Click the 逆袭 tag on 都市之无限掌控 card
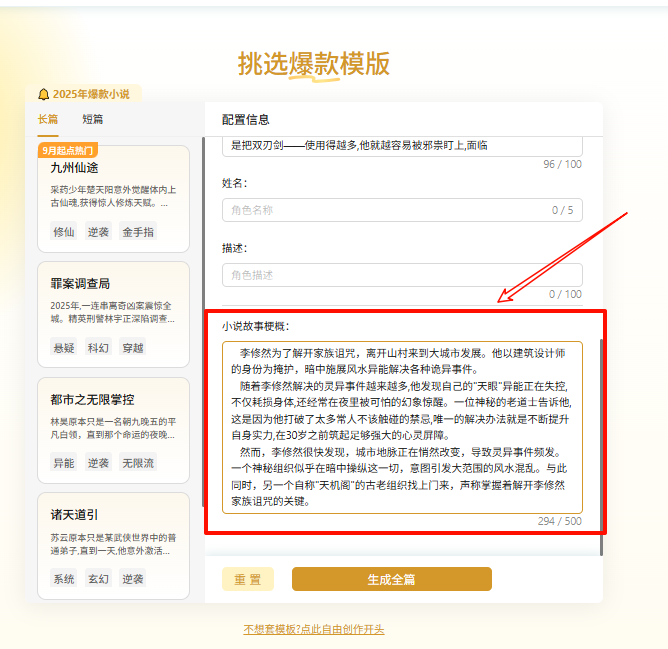Screen dimensions: 668x649 [98, 463]
